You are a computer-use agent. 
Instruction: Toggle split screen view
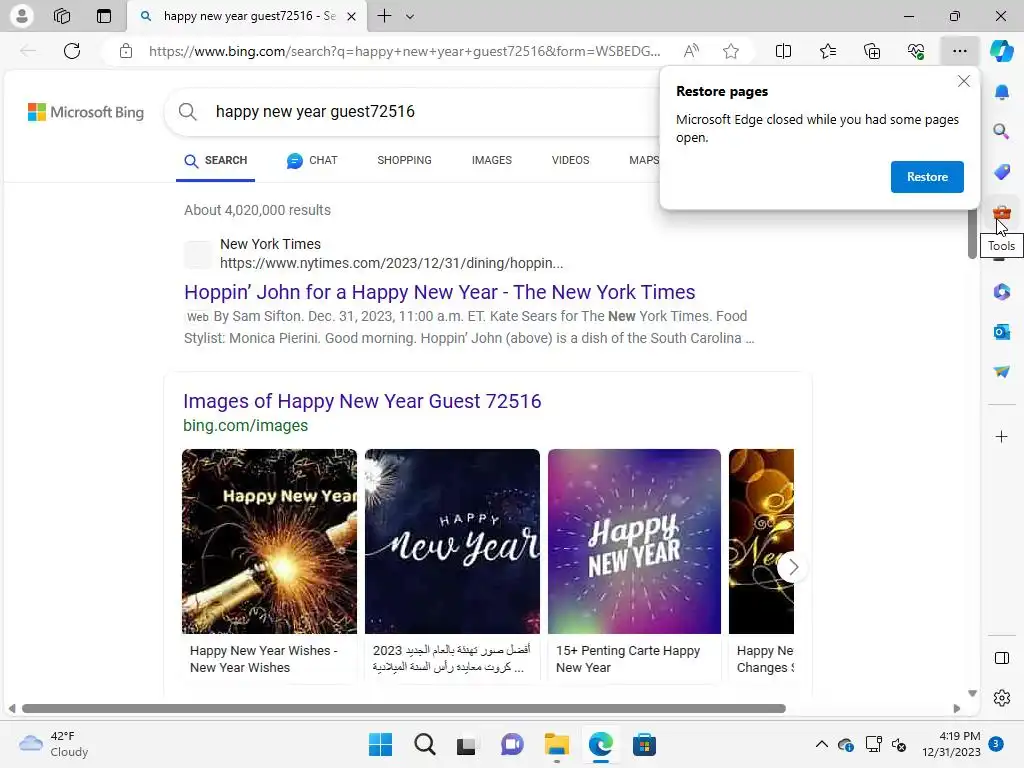coord(783,51)
